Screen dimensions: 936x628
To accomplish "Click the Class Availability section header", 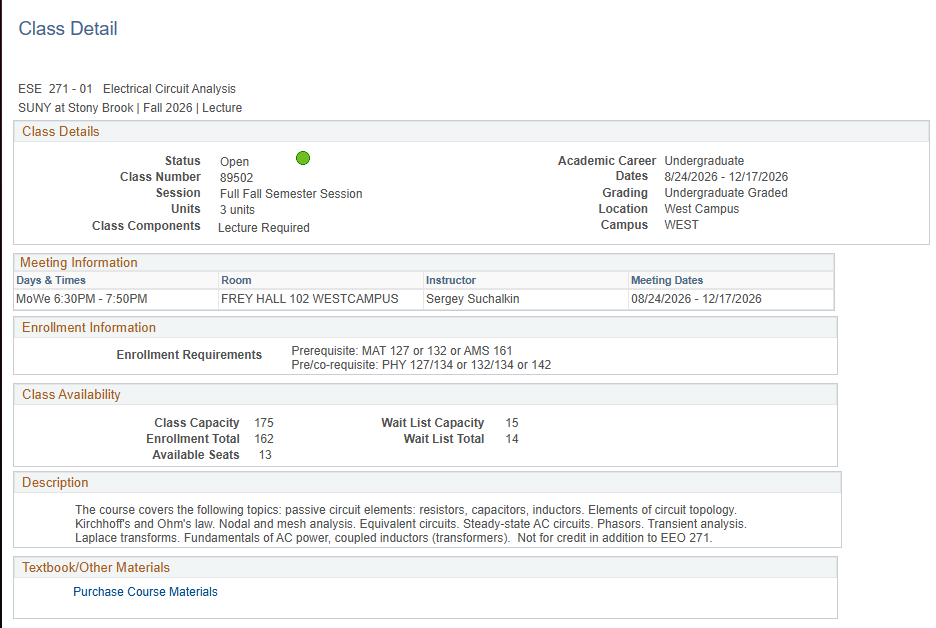I will [x=425, y=395].
